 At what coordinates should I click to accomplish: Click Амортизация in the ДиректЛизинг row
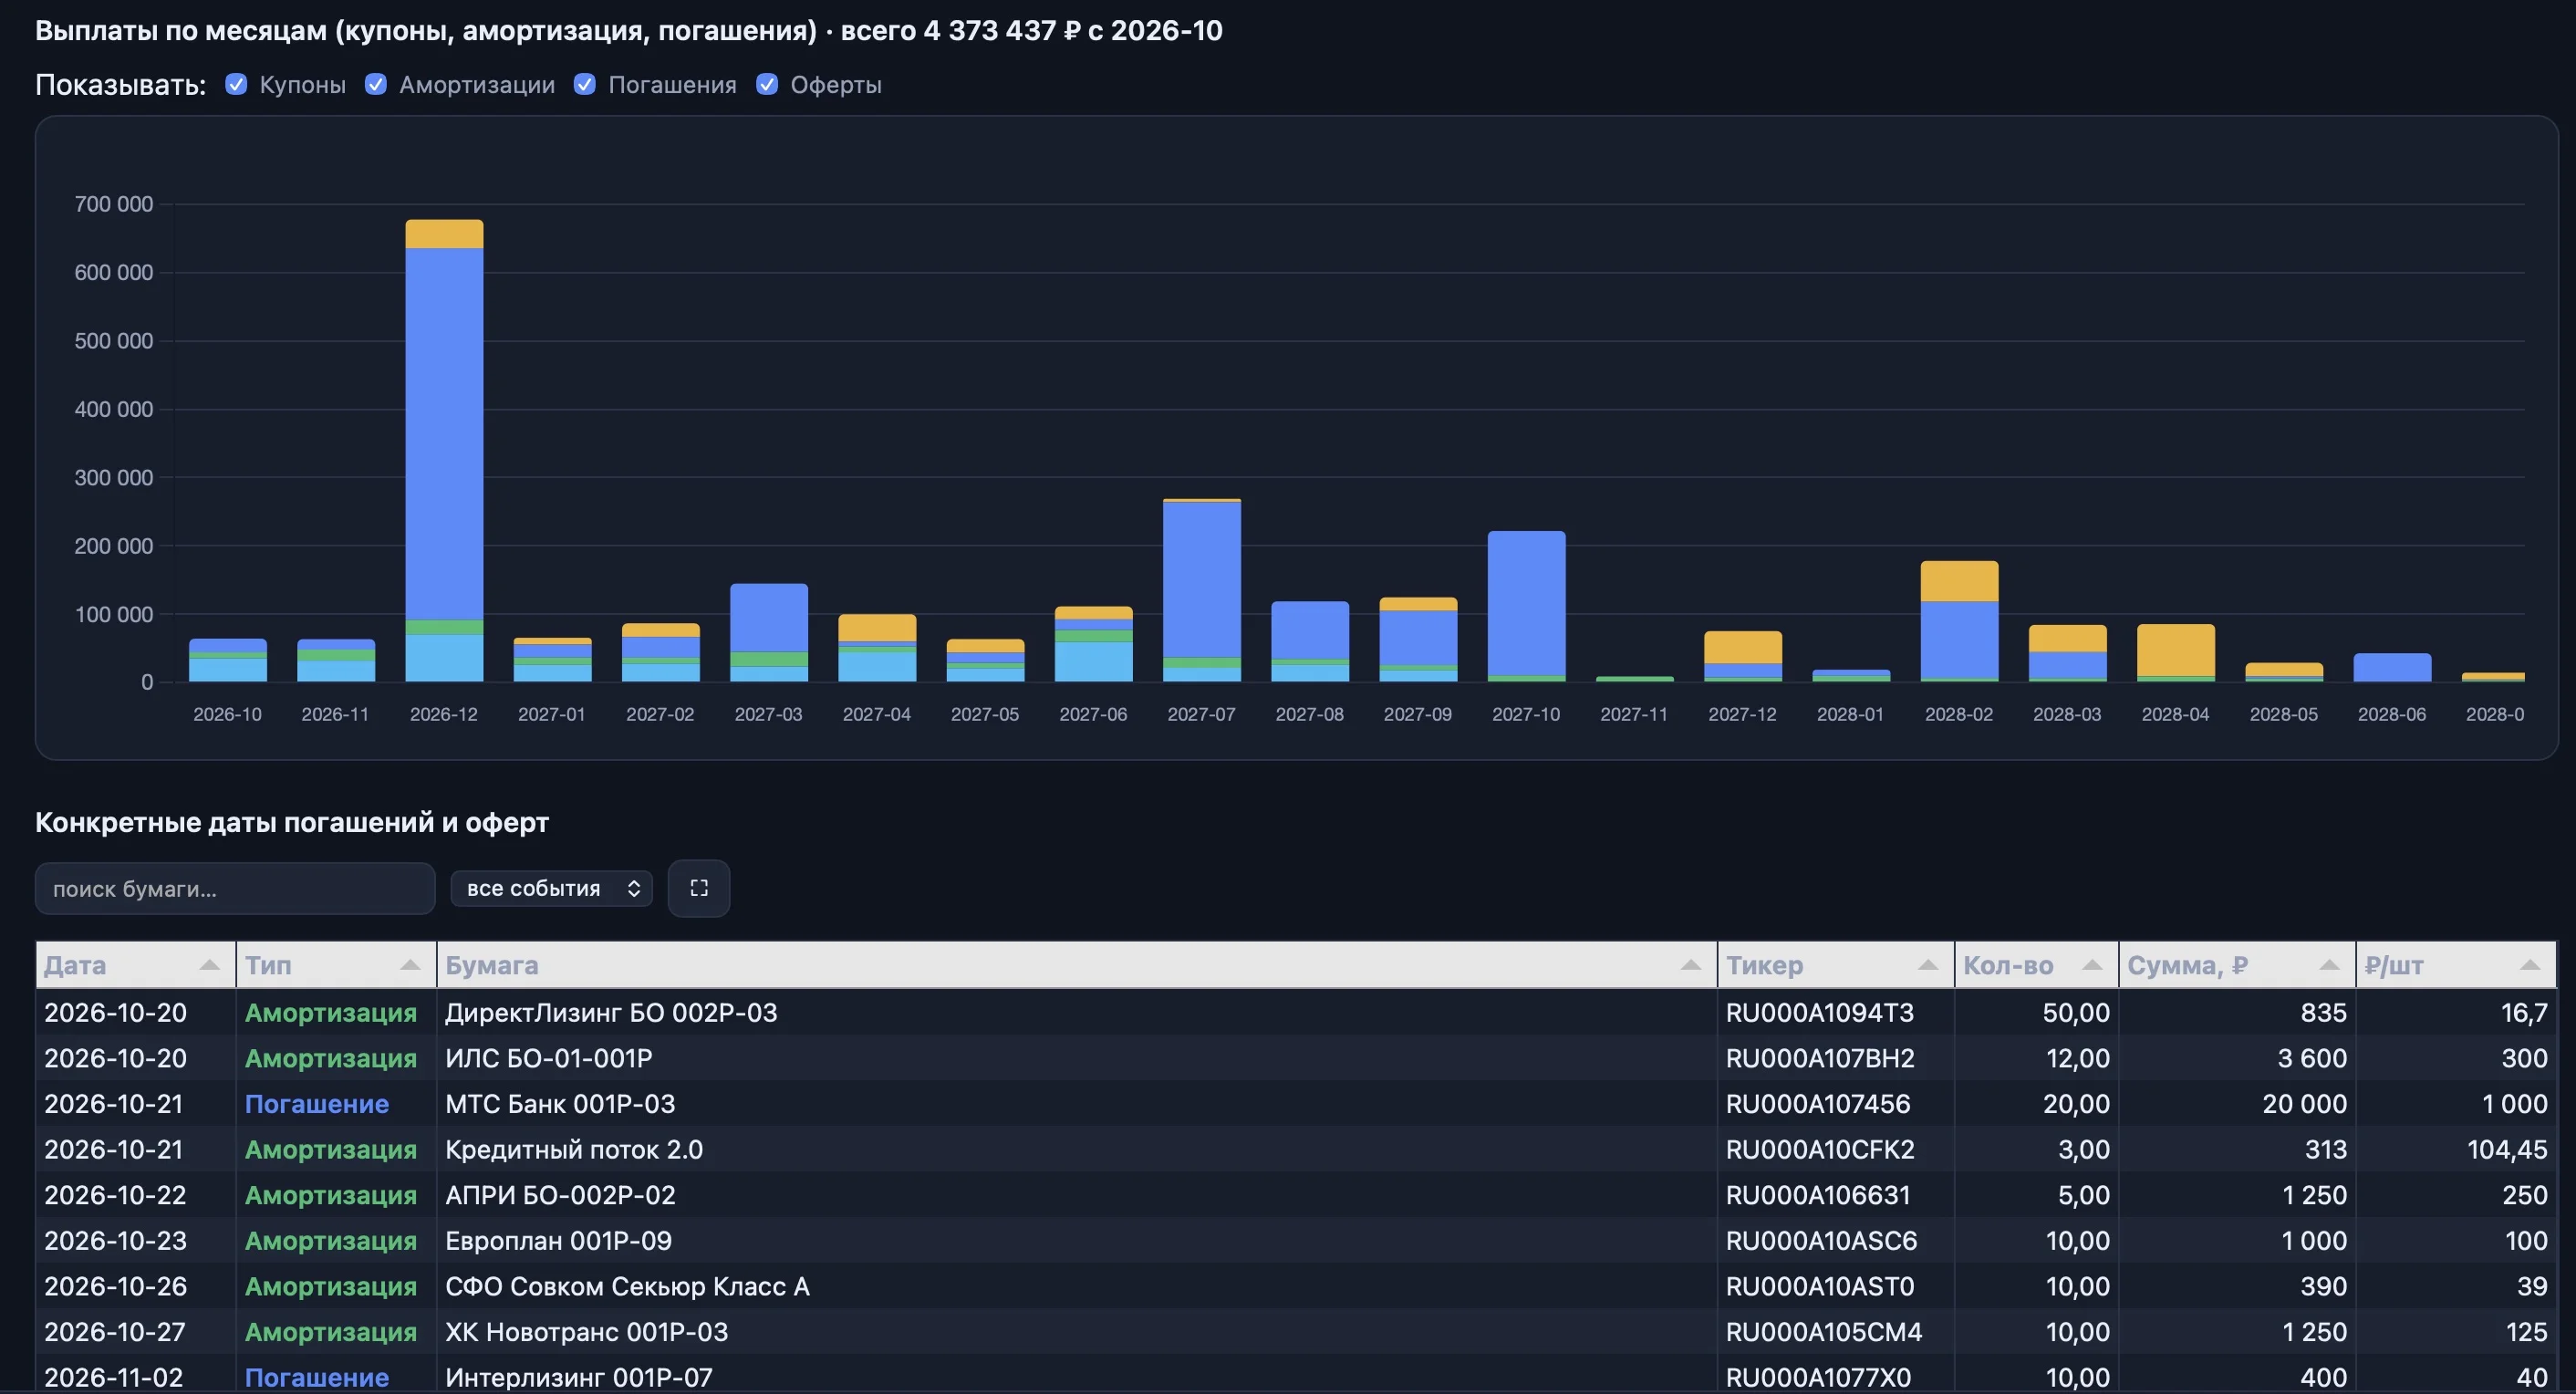[331, 1012]
